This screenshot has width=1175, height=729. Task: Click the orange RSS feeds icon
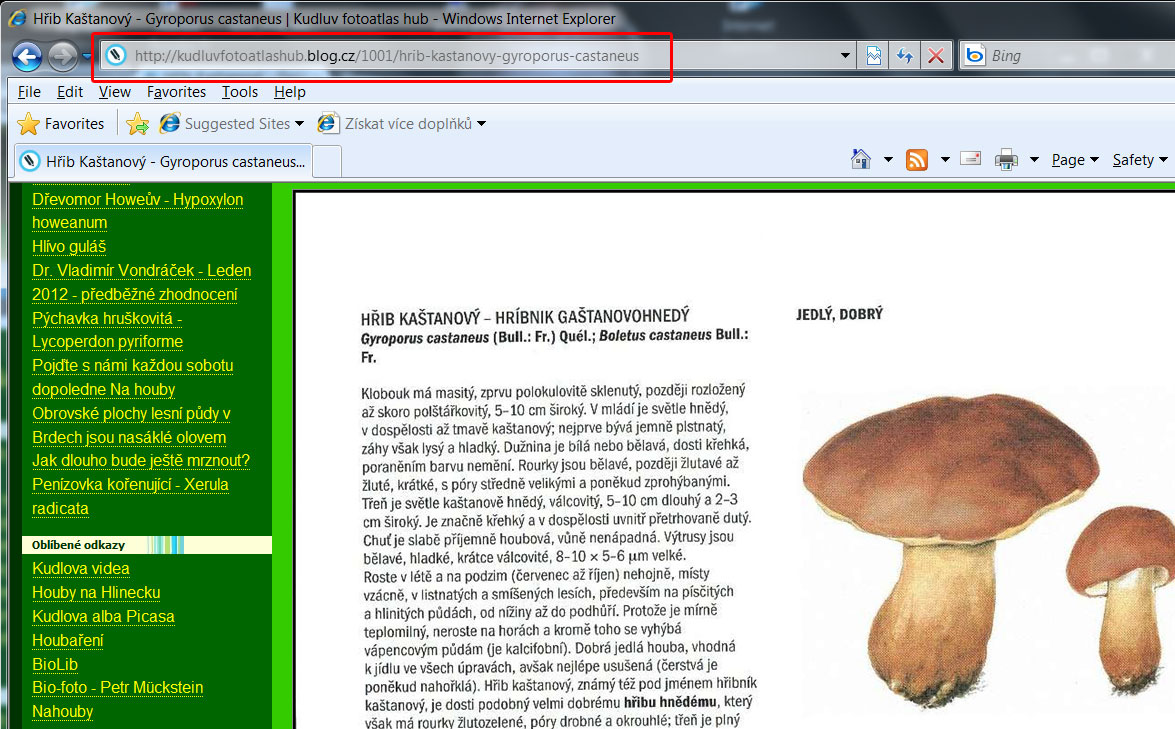pos(917,160)
